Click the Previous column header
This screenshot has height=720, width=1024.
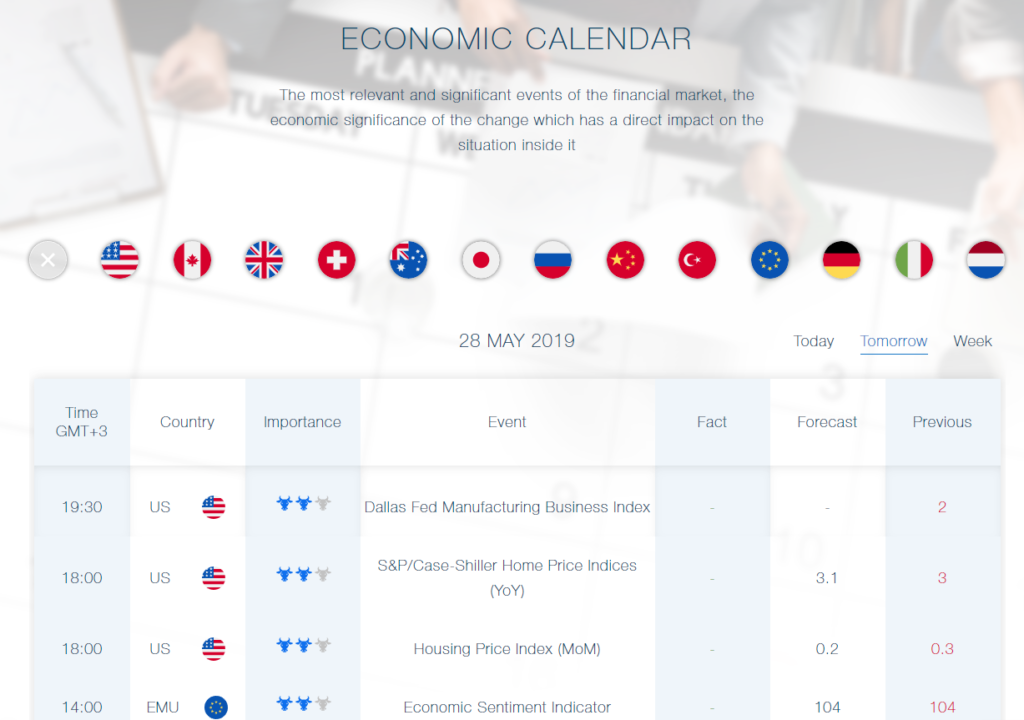tap(942, 422)
